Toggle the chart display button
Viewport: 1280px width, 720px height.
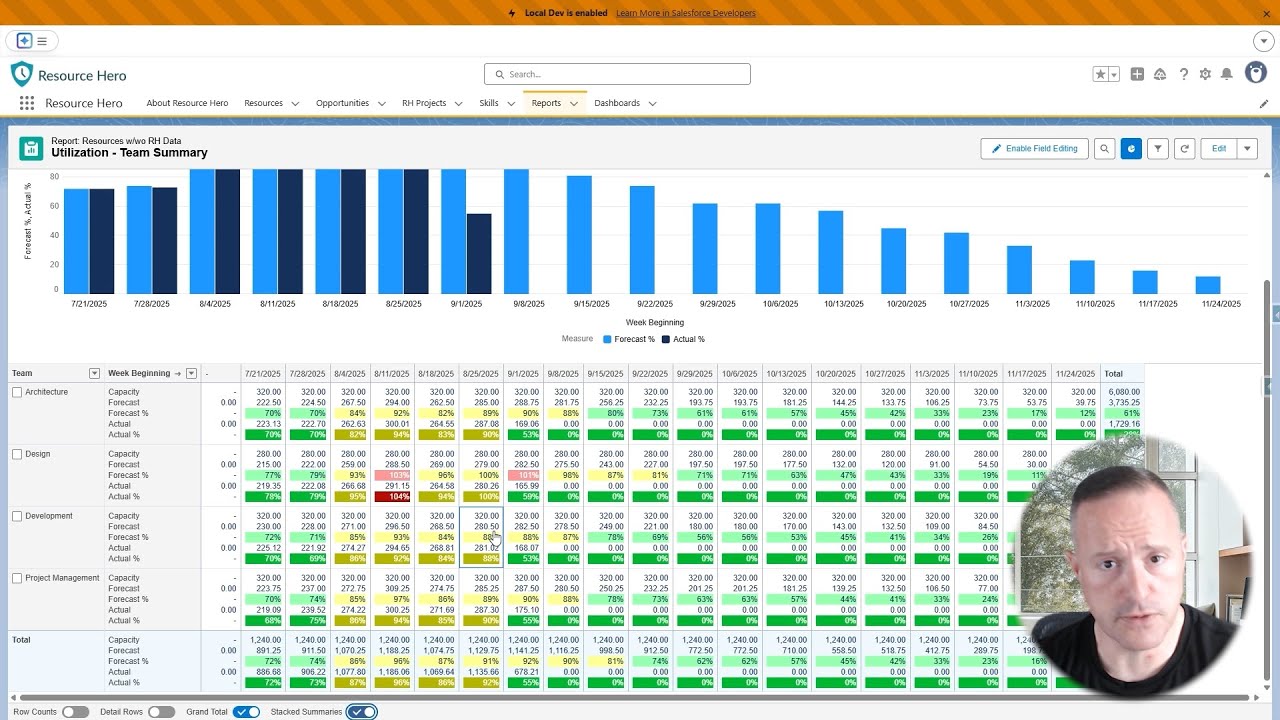click(1131, 148)
